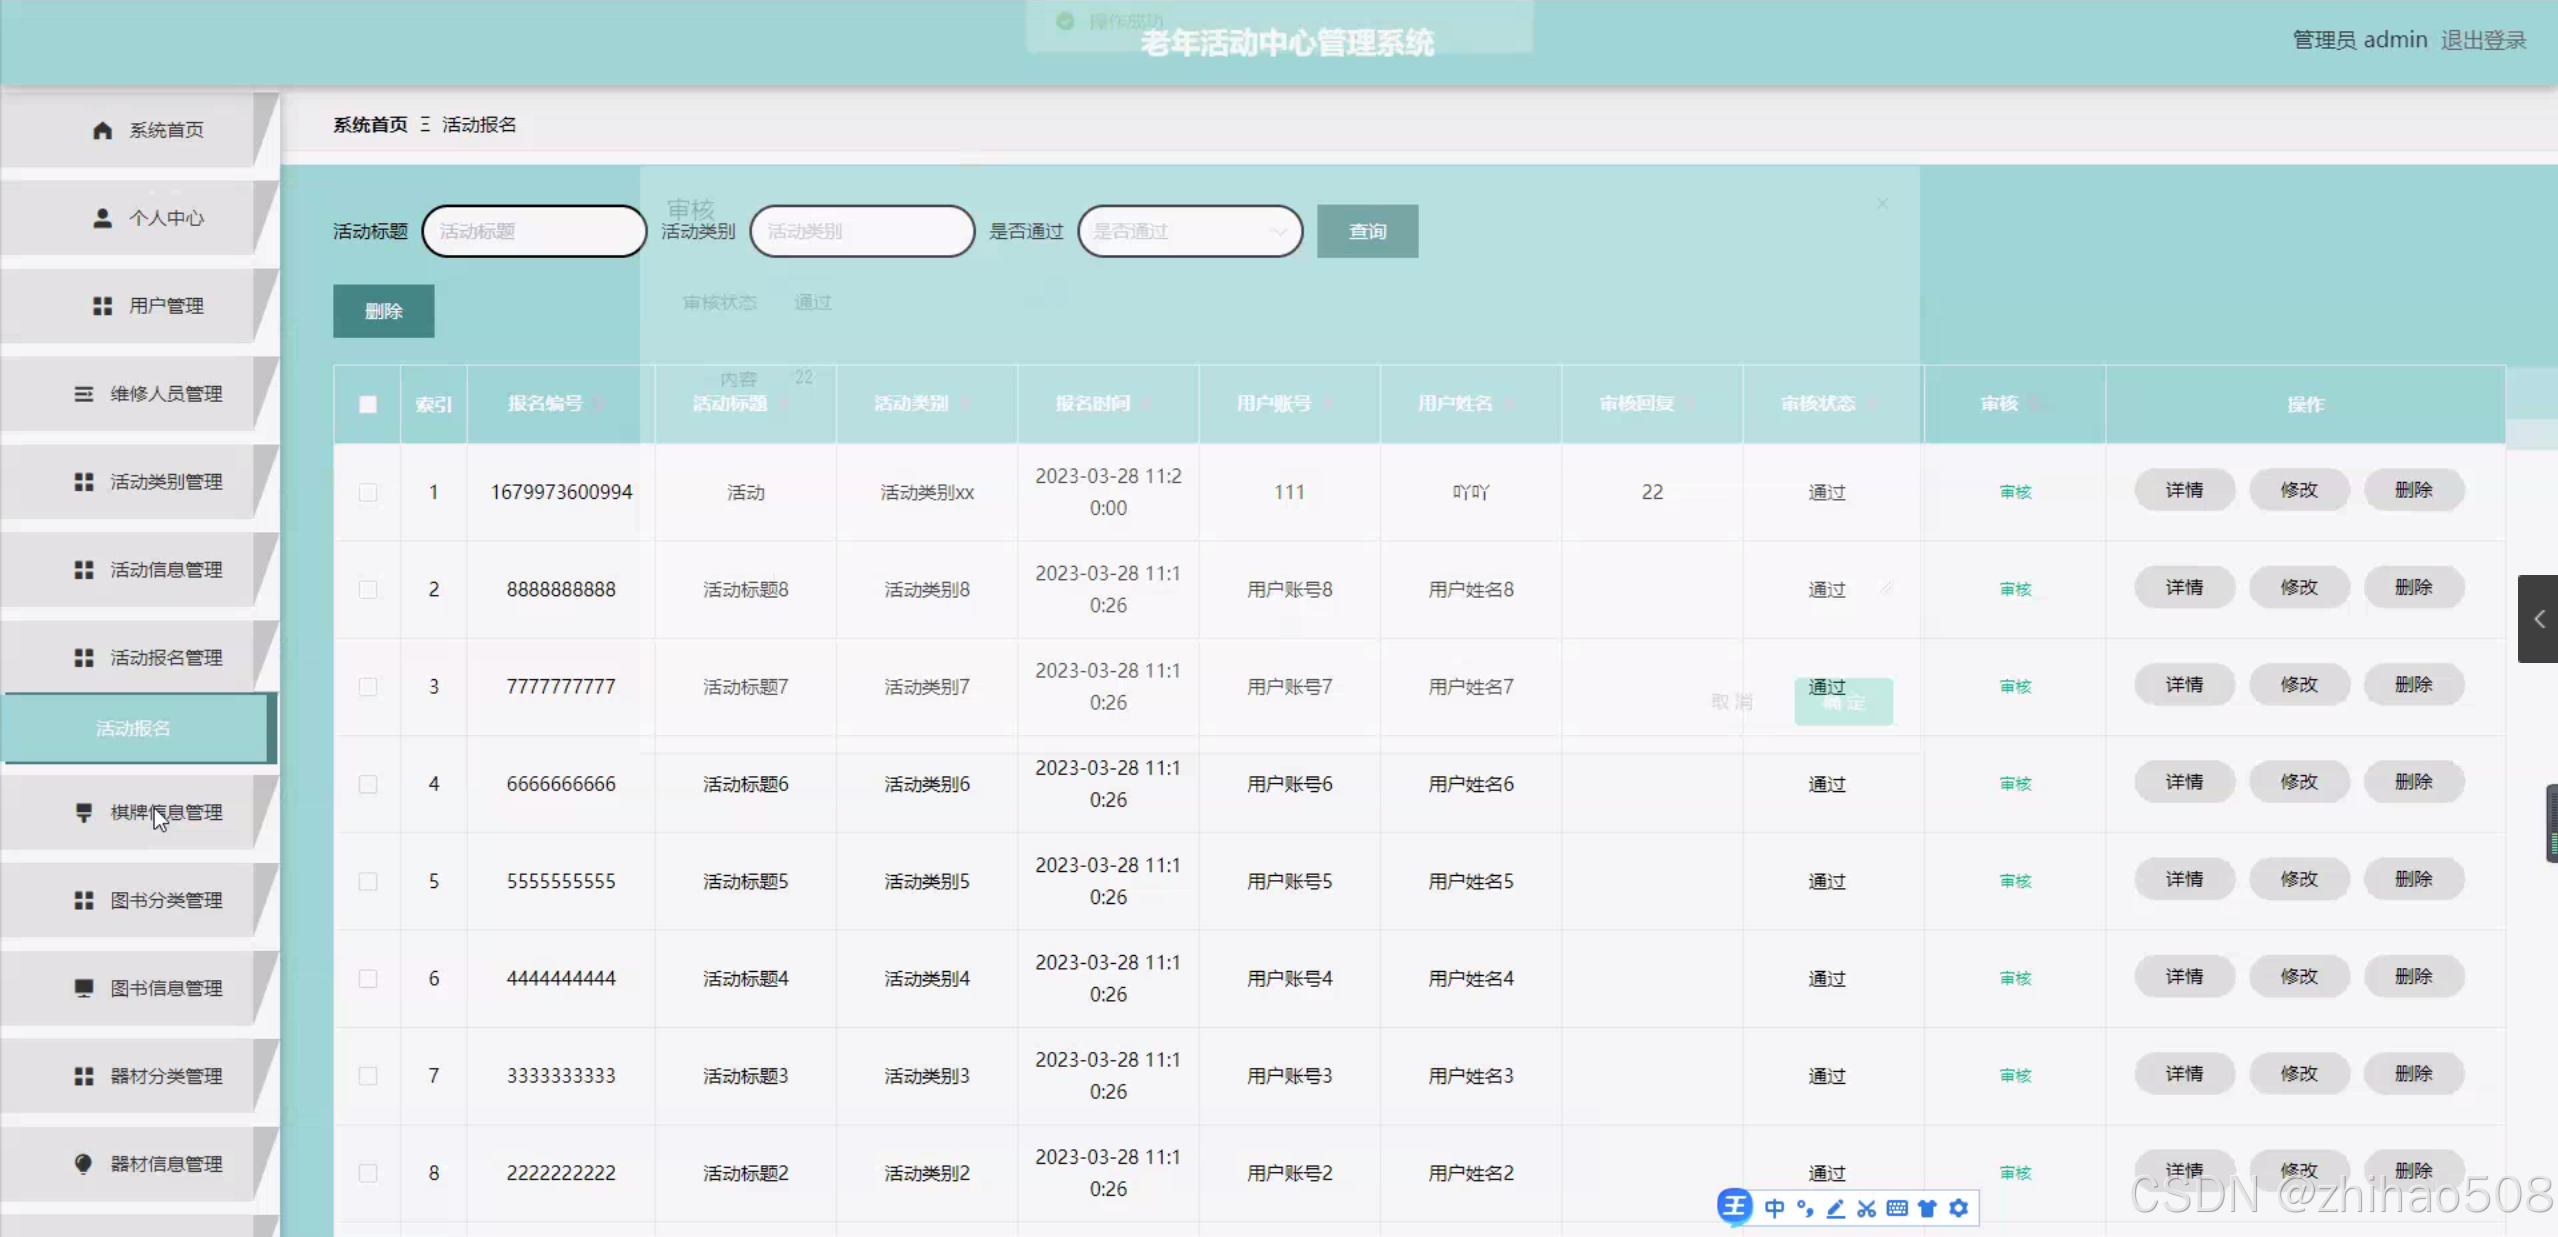Click 退出登录 link at top right
This screenshot has width=2558, height=1237.
coord(2482,40)
